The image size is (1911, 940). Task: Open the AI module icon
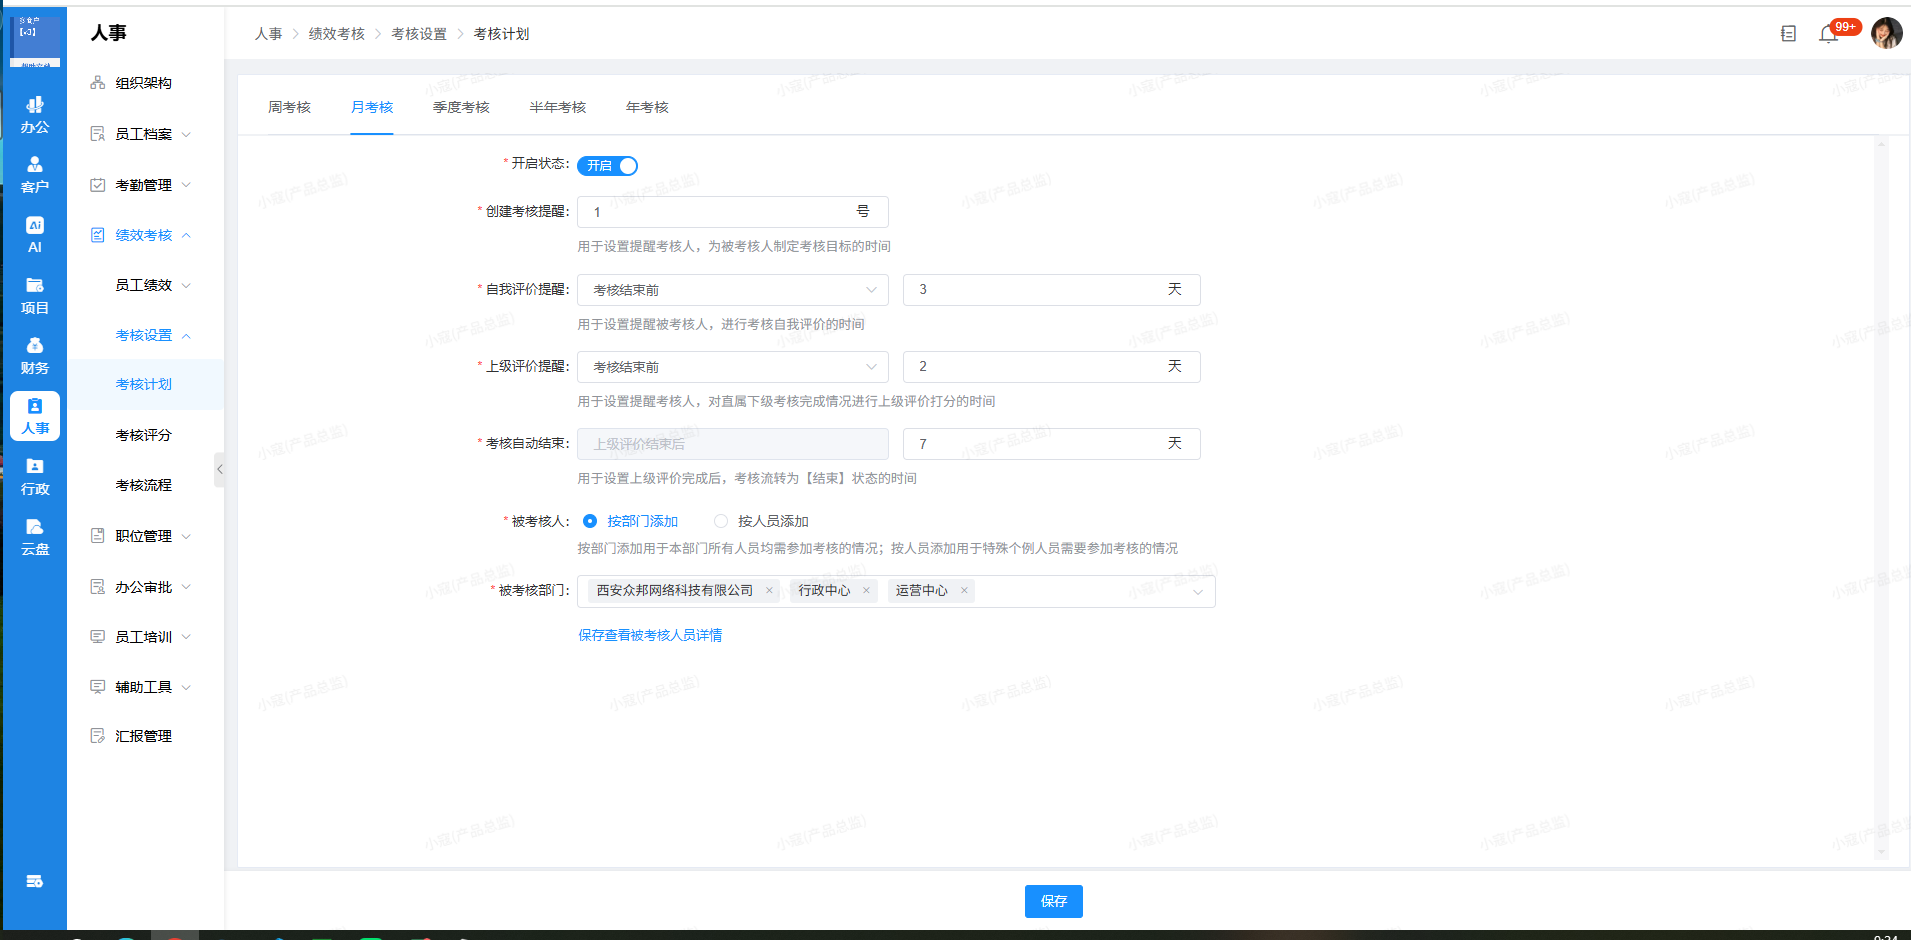click(x=35, y=234)
